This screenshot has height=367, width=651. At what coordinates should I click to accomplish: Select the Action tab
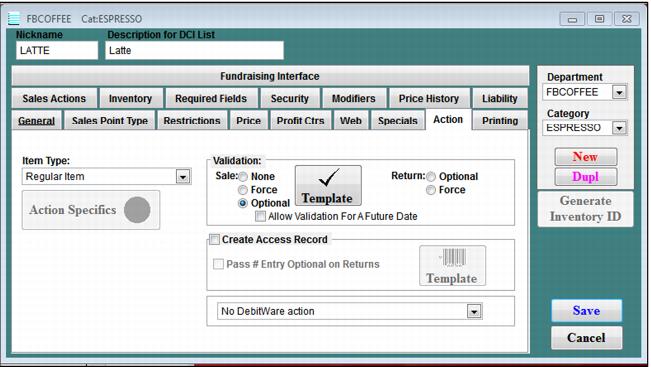click(448, 120)
